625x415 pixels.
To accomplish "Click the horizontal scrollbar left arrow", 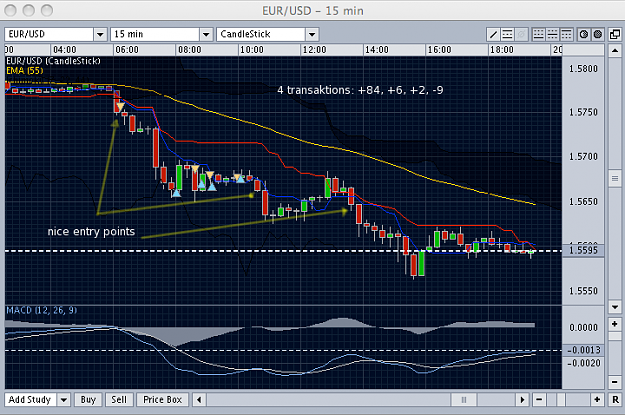I will pyautogui.click(x=199, y=399).
